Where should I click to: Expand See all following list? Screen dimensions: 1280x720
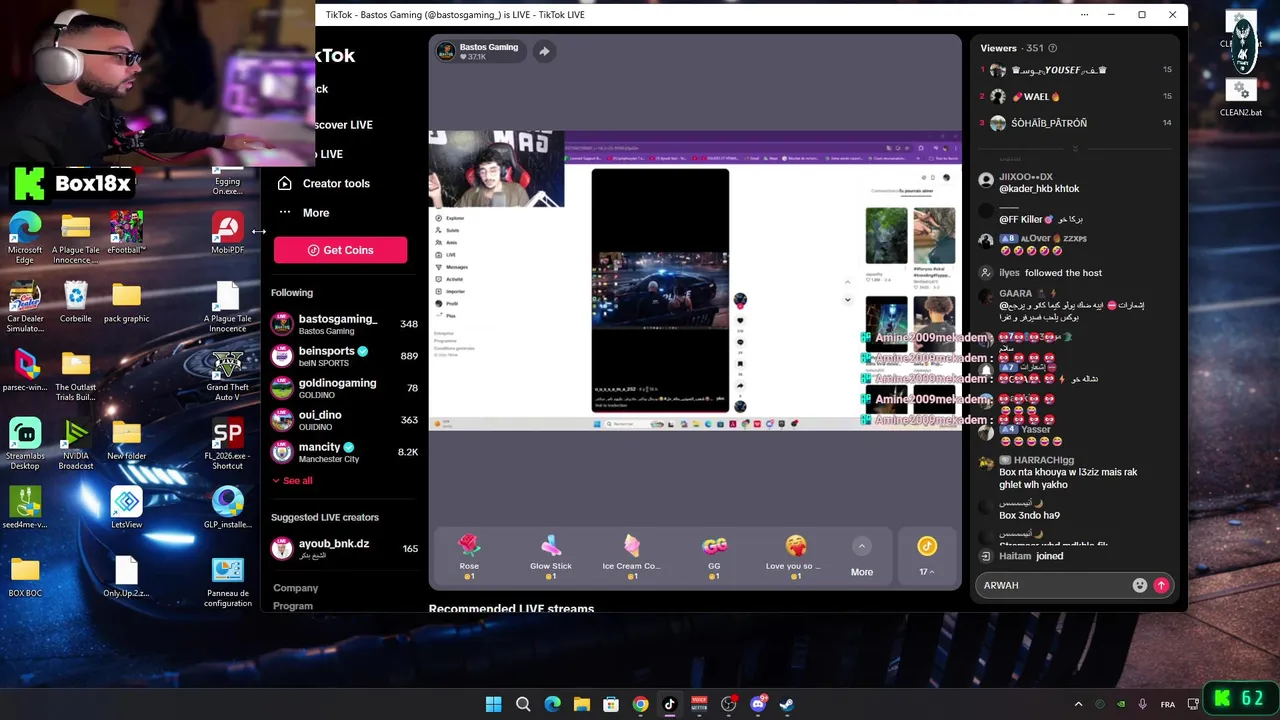[292, 481]
